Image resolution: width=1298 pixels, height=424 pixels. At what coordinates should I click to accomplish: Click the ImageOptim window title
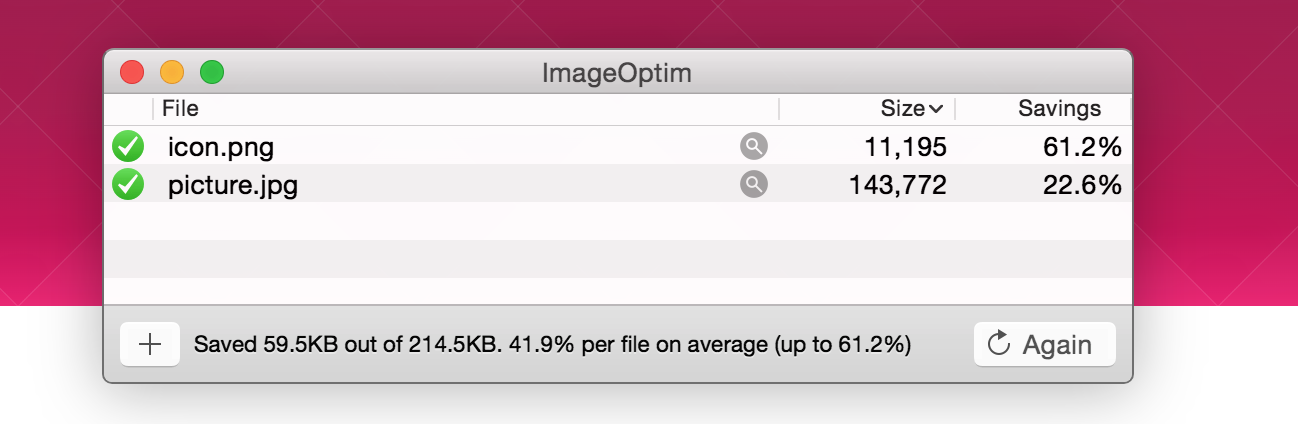coord(617,73)
